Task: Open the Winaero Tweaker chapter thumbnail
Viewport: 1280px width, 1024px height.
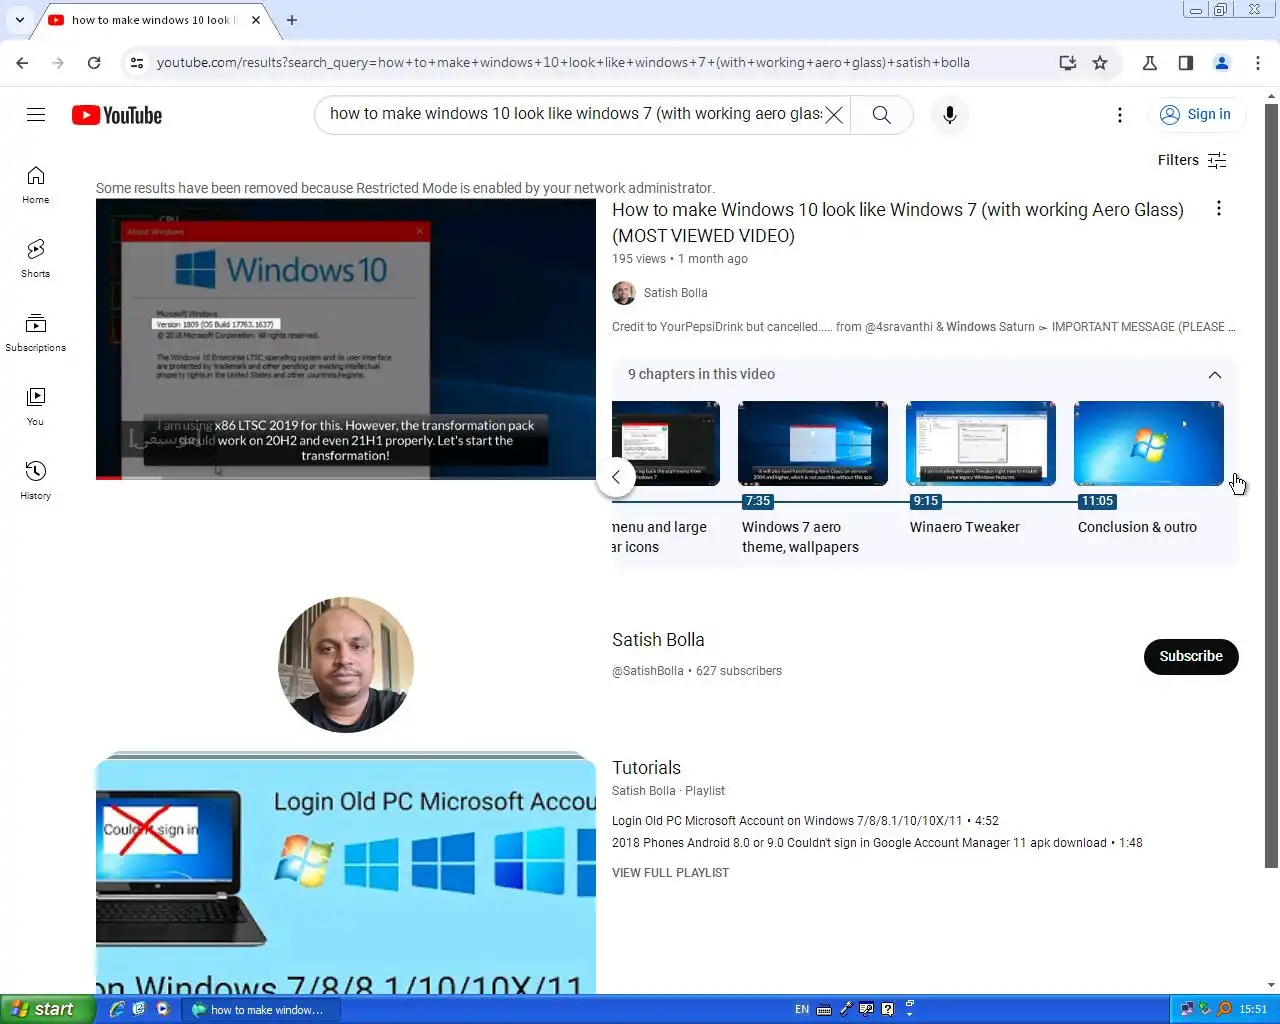Action: pyautogui.click(x=980, y=443)
